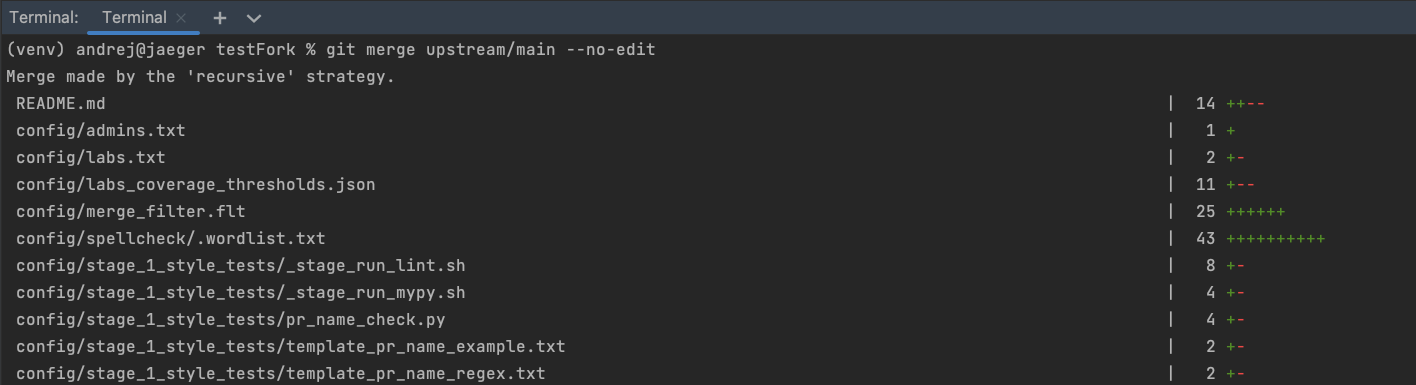Click the _stage_run_mypy.sh file path
Screen dimensions: 1416x385
click(241, 292)
